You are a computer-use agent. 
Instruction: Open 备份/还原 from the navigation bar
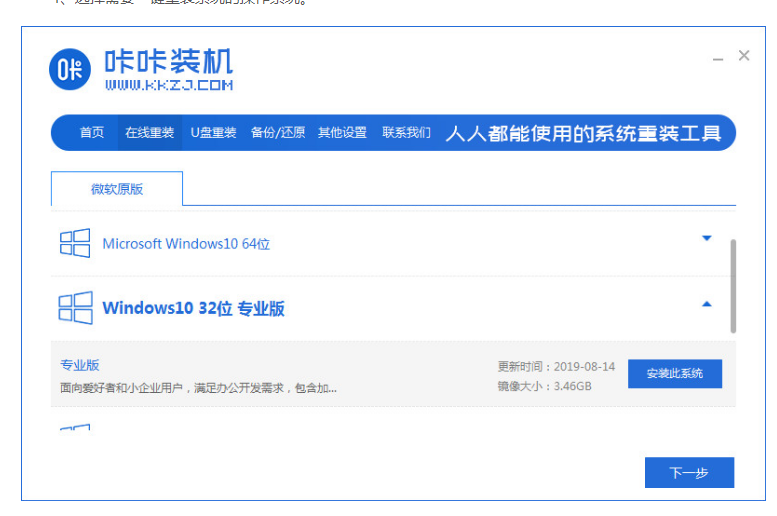(277, 133)
